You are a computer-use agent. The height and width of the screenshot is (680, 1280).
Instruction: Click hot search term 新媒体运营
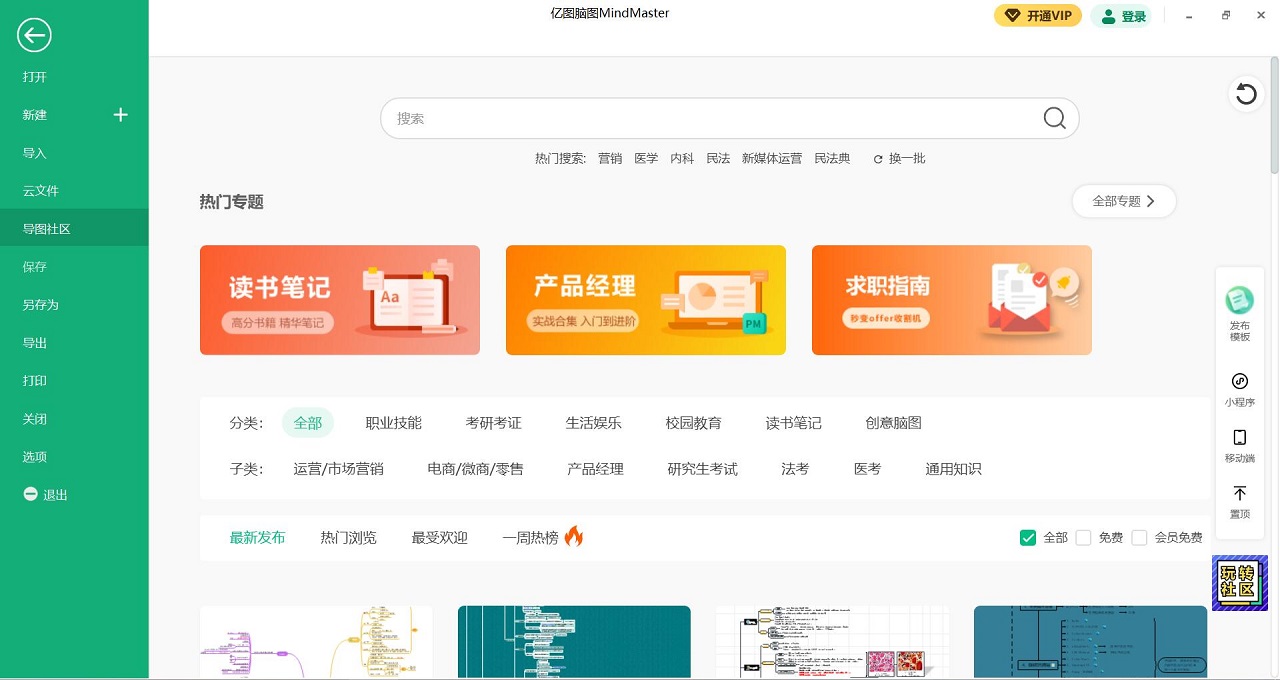[772, 159]
